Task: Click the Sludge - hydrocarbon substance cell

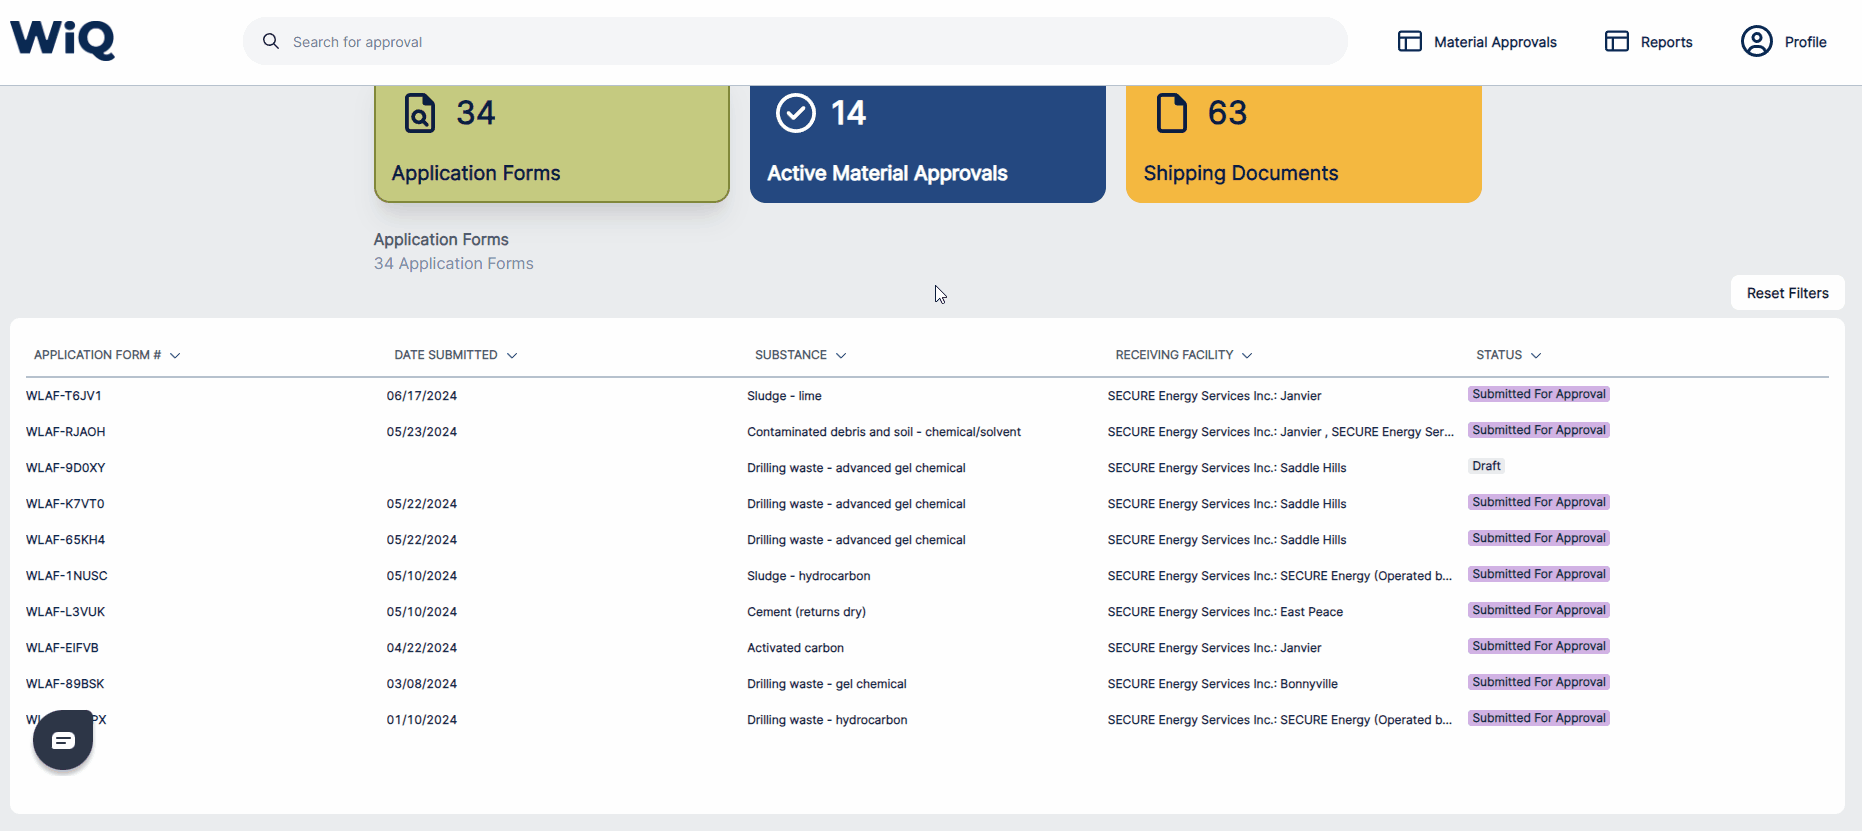Action: (809, 576)
